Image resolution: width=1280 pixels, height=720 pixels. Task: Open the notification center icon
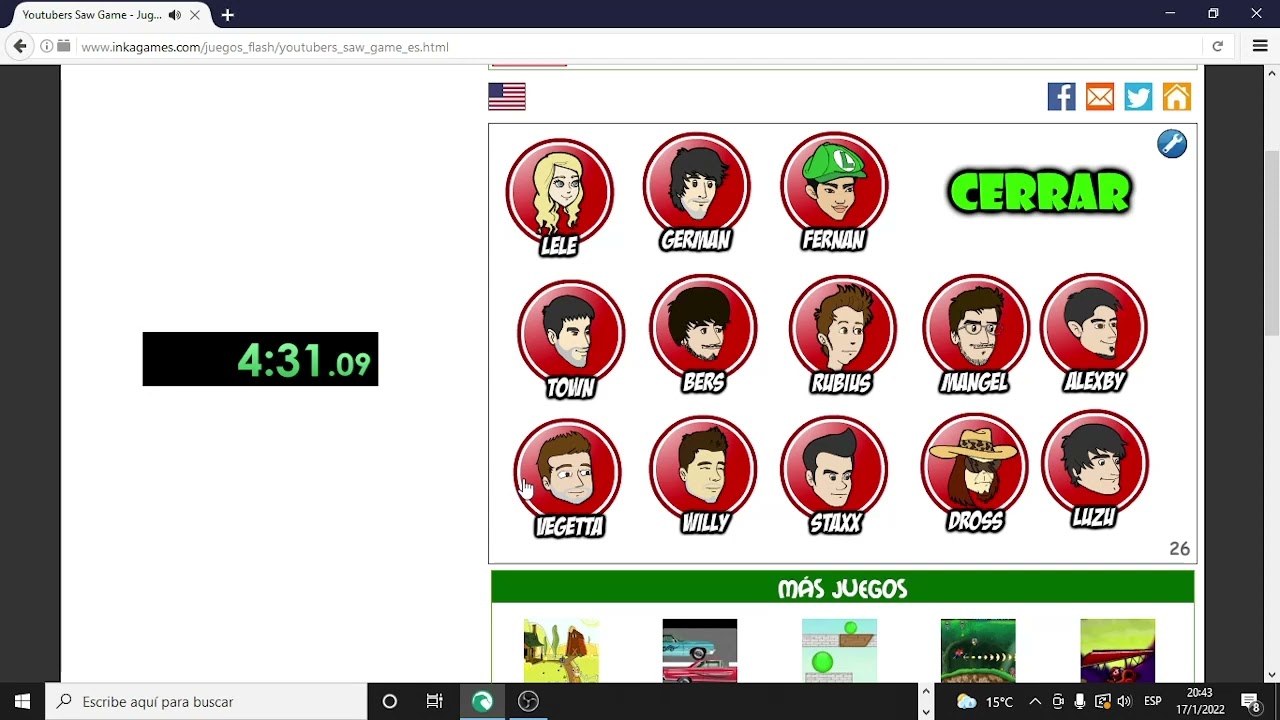(1251, 701)
